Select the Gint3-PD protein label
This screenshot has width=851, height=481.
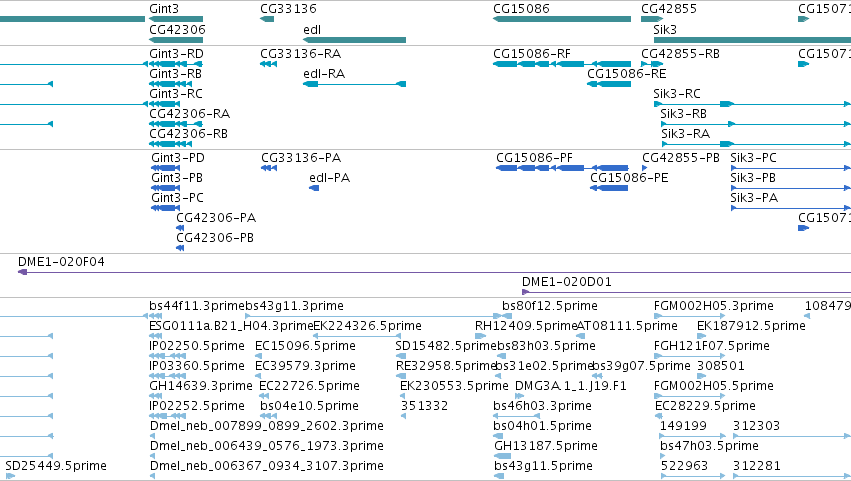pos(178,158)
